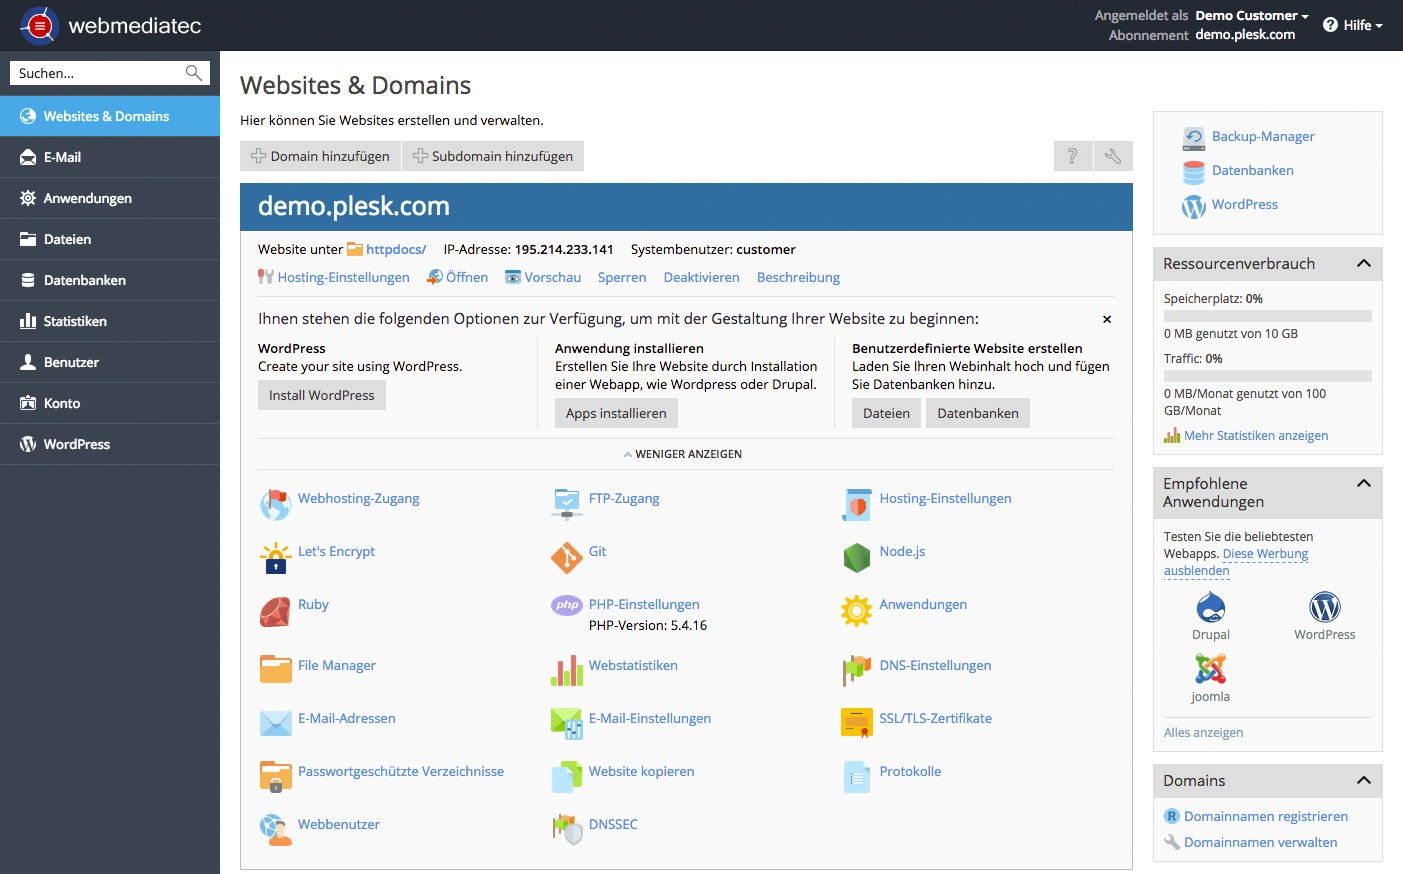Click the WordPress logo under Empfohlene Anwendungen
Screen dimensions: 1403x874
coord(1325,607)
